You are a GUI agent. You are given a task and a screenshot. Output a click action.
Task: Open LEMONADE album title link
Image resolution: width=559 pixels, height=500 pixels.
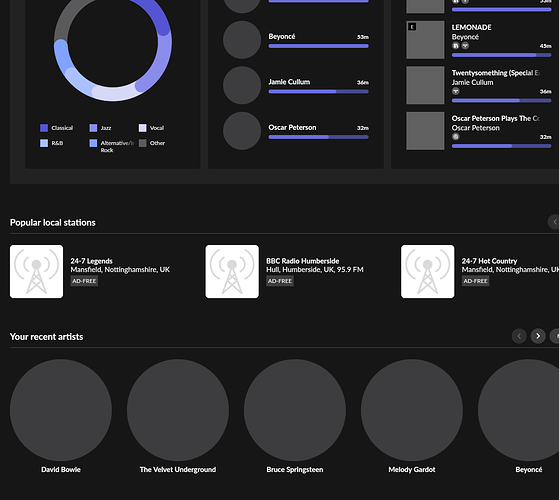[471, 27]
